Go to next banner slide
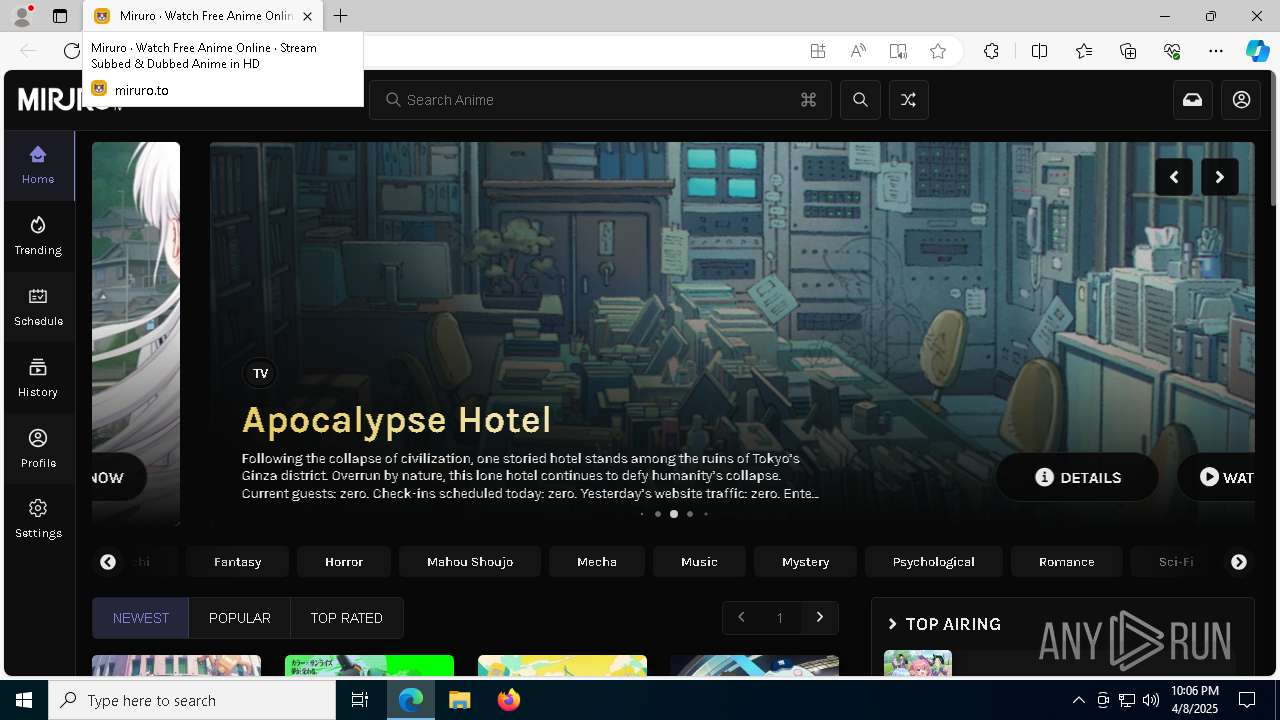 tap(1219, 177)
